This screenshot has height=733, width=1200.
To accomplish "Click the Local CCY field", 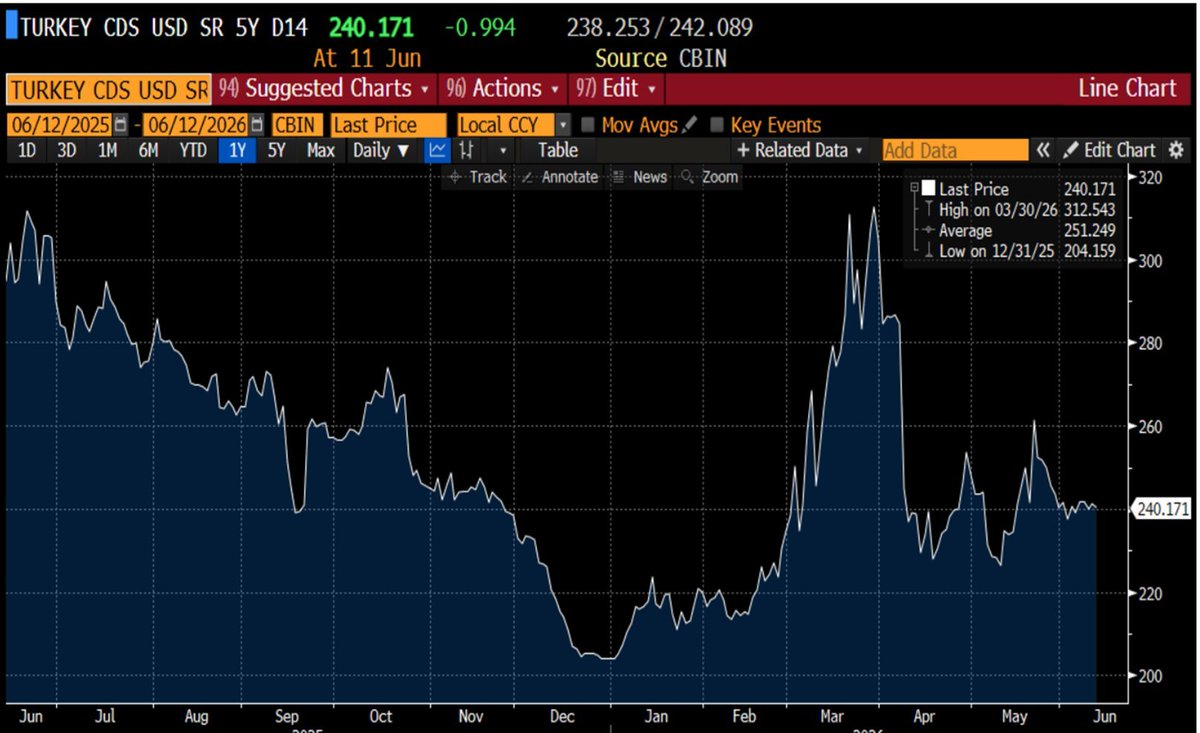I will (504, 125).
